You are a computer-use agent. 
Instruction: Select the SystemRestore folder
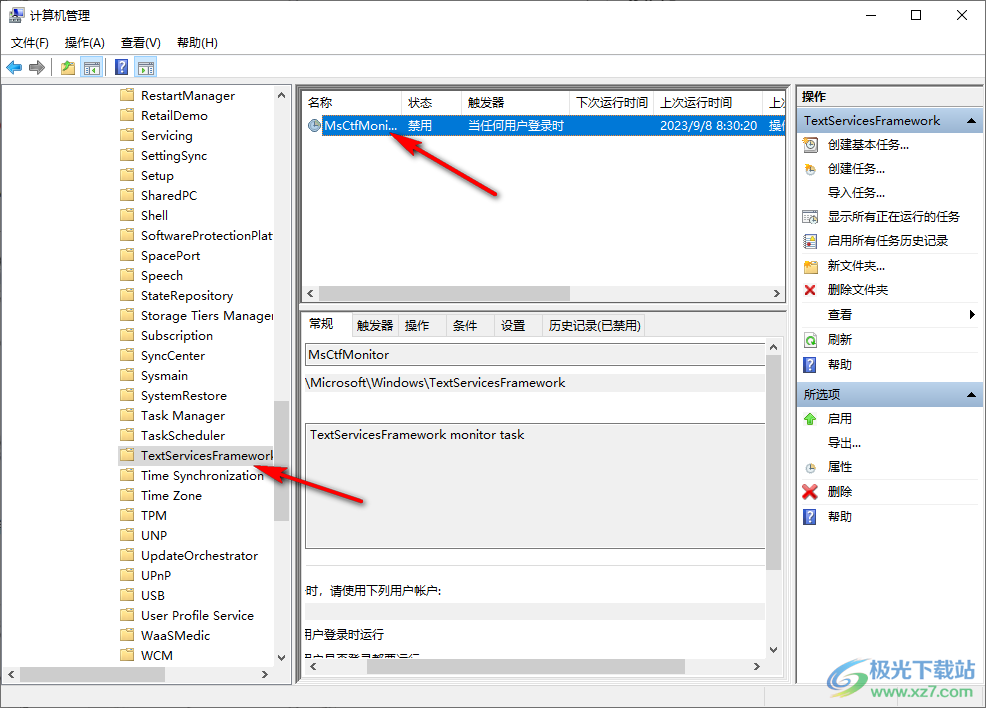[184, 395]
